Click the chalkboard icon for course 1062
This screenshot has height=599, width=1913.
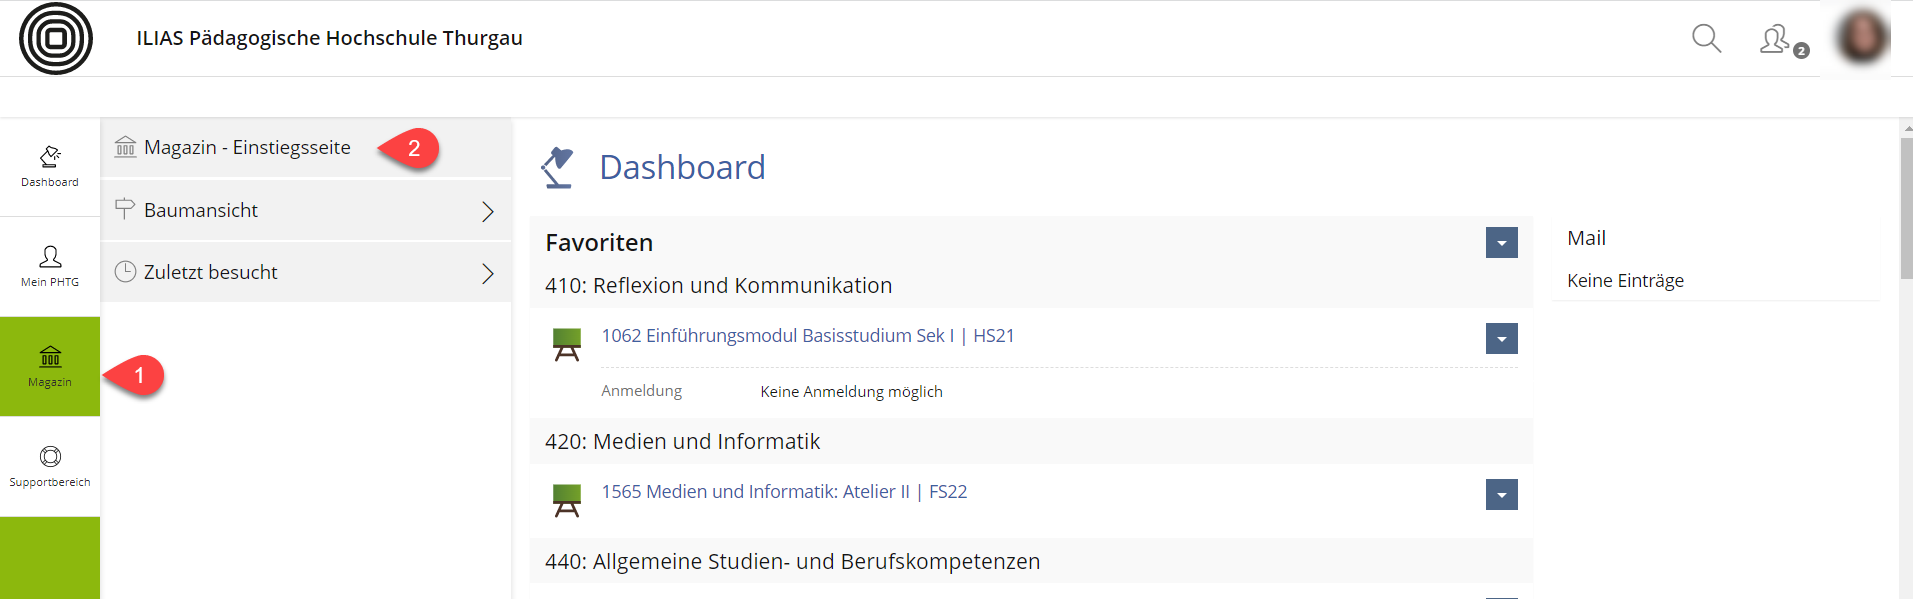coord(567,344)
